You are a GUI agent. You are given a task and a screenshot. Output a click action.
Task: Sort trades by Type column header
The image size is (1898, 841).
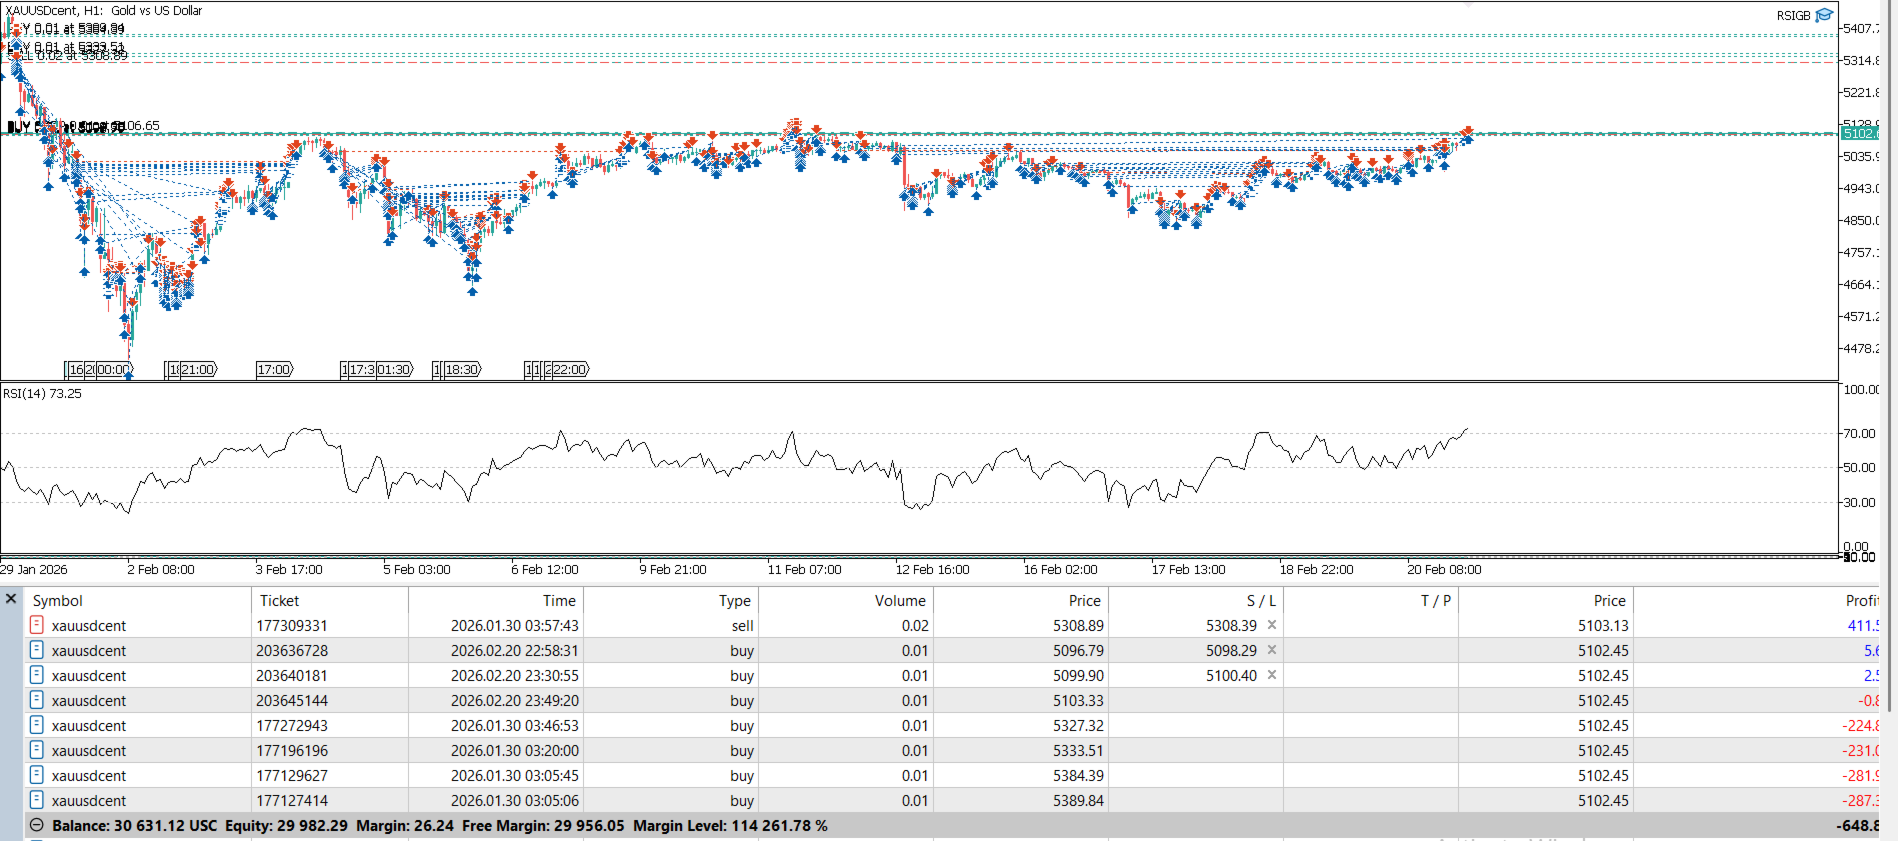click(734, 600)
